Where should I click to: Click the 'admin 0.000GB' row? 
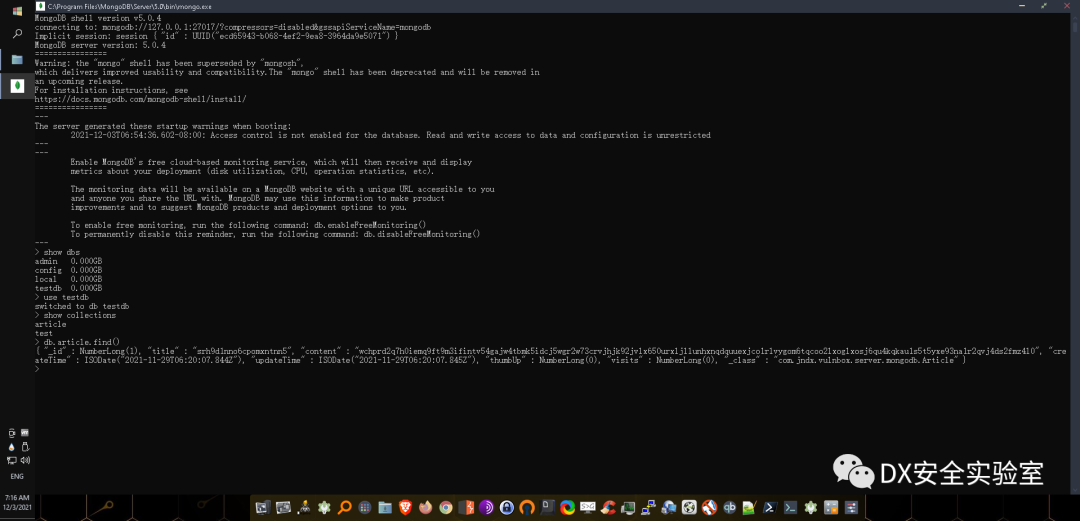pyautogui.click(x=68, y=261)
